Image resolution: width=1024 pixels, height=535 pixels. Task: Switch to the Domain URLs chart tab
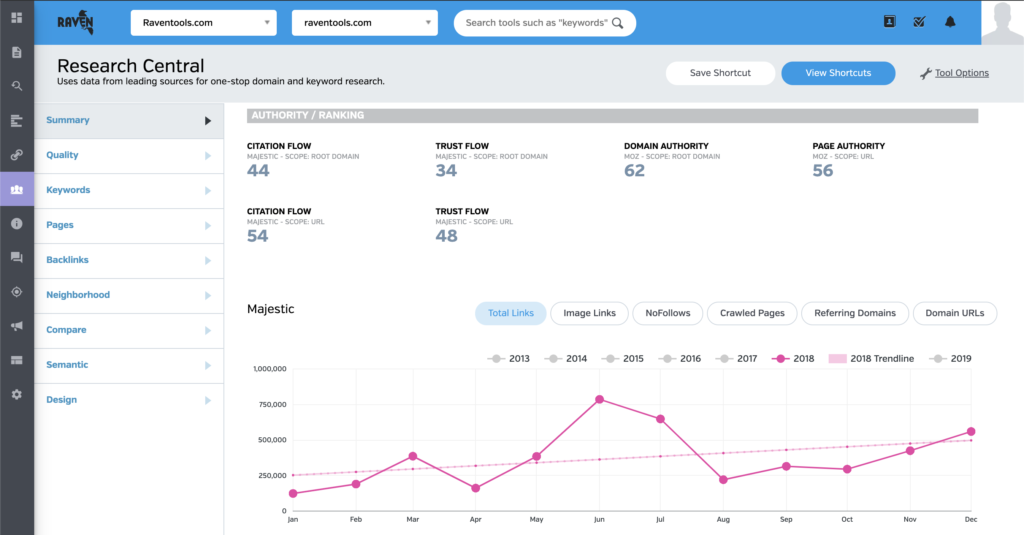tap(955, 313)
